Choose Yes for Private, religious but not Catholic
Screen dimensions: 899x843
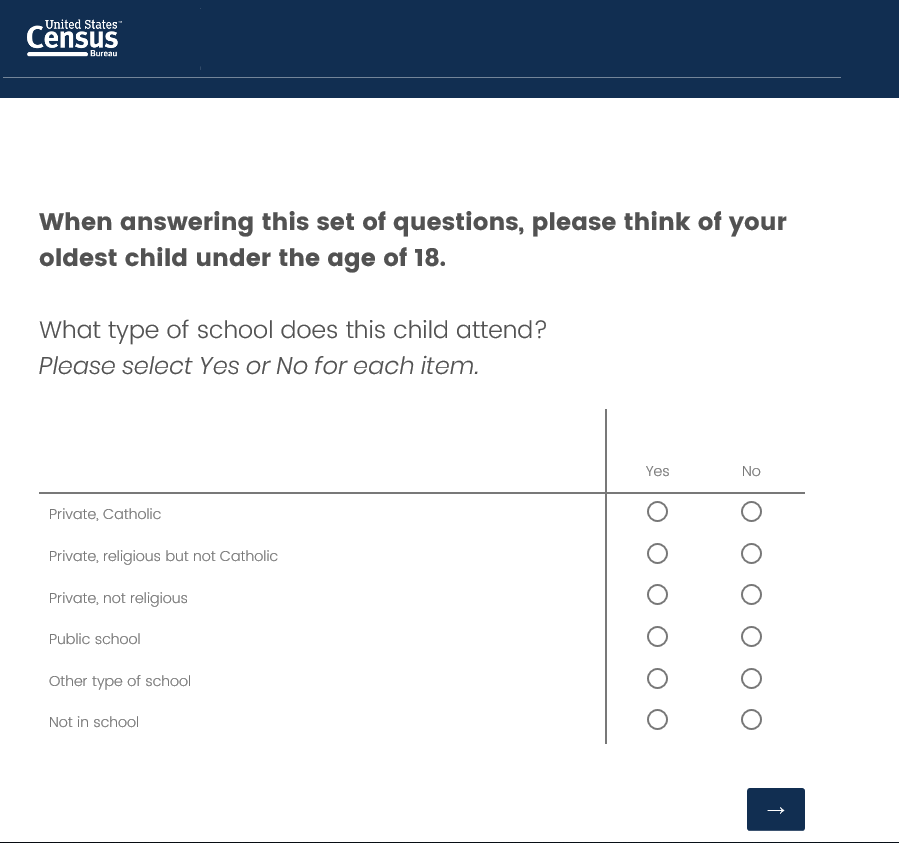(657, 554)
